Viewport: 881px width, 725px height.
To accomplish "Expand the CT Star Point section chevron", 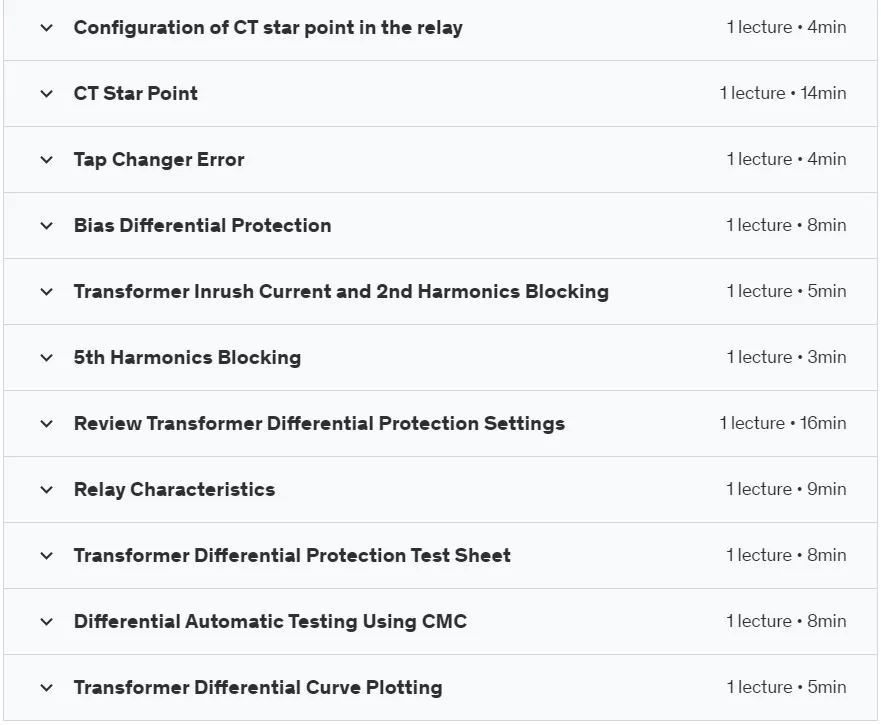I will pos(47,94).
